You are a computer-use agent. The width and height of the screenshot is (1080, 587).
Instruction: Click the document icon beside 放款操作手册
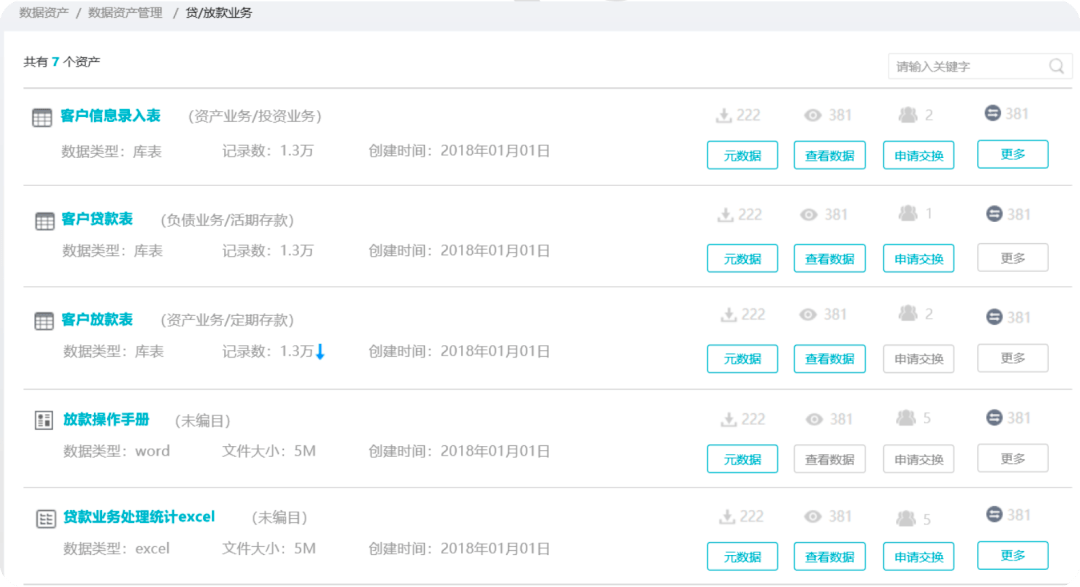pyautogui.click(x=43, y=420)
